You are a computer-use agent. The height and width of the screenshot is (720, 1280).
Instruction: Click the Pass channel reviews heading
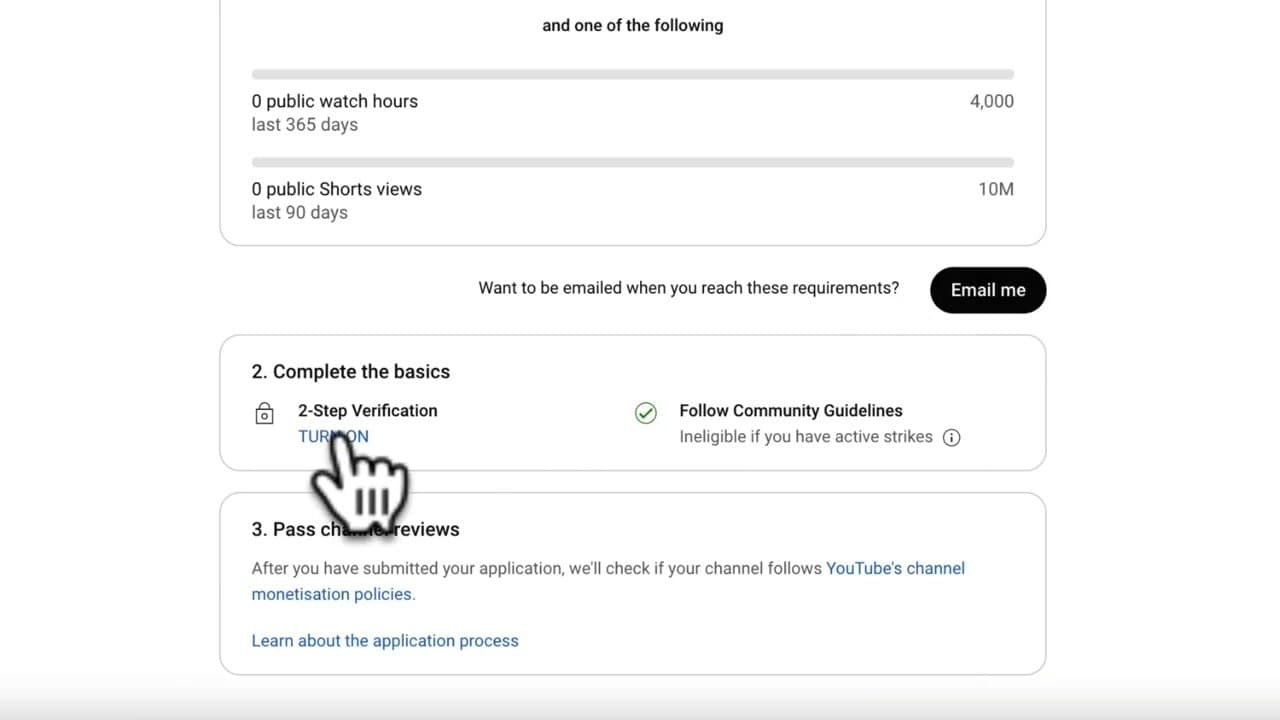point(355,529)
